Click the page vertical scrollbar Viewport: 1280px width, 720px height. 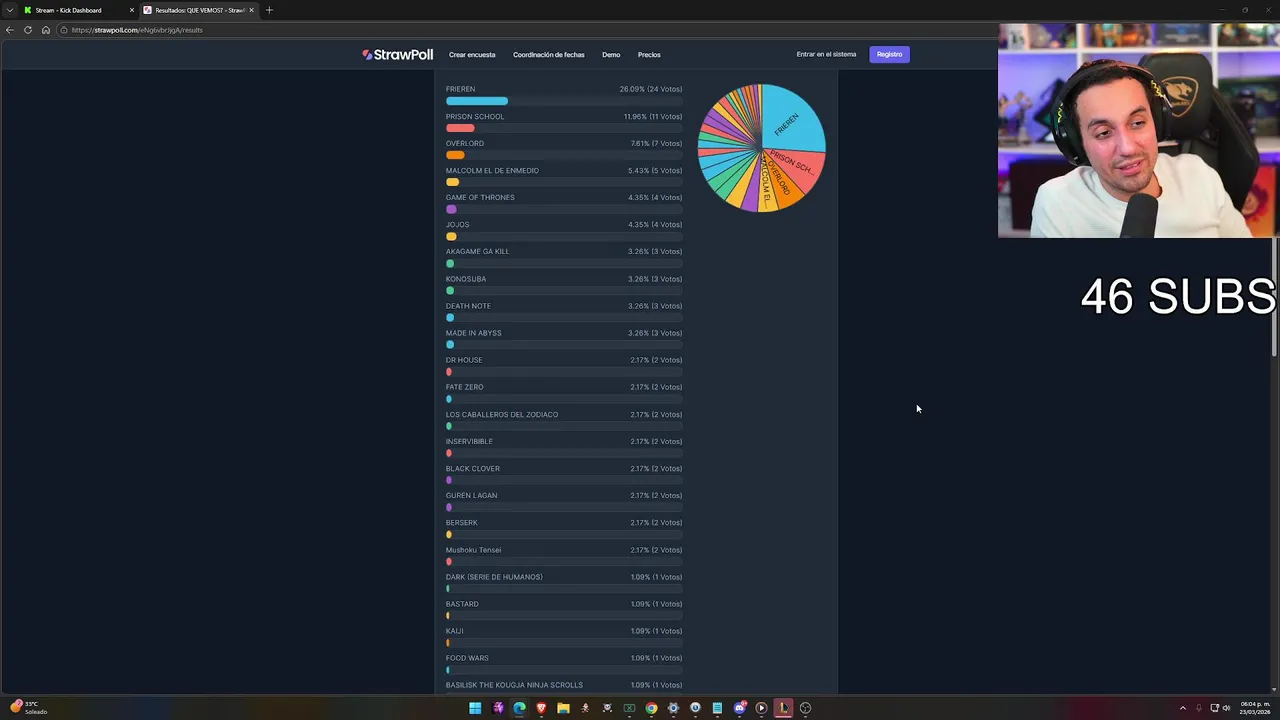1274,297
